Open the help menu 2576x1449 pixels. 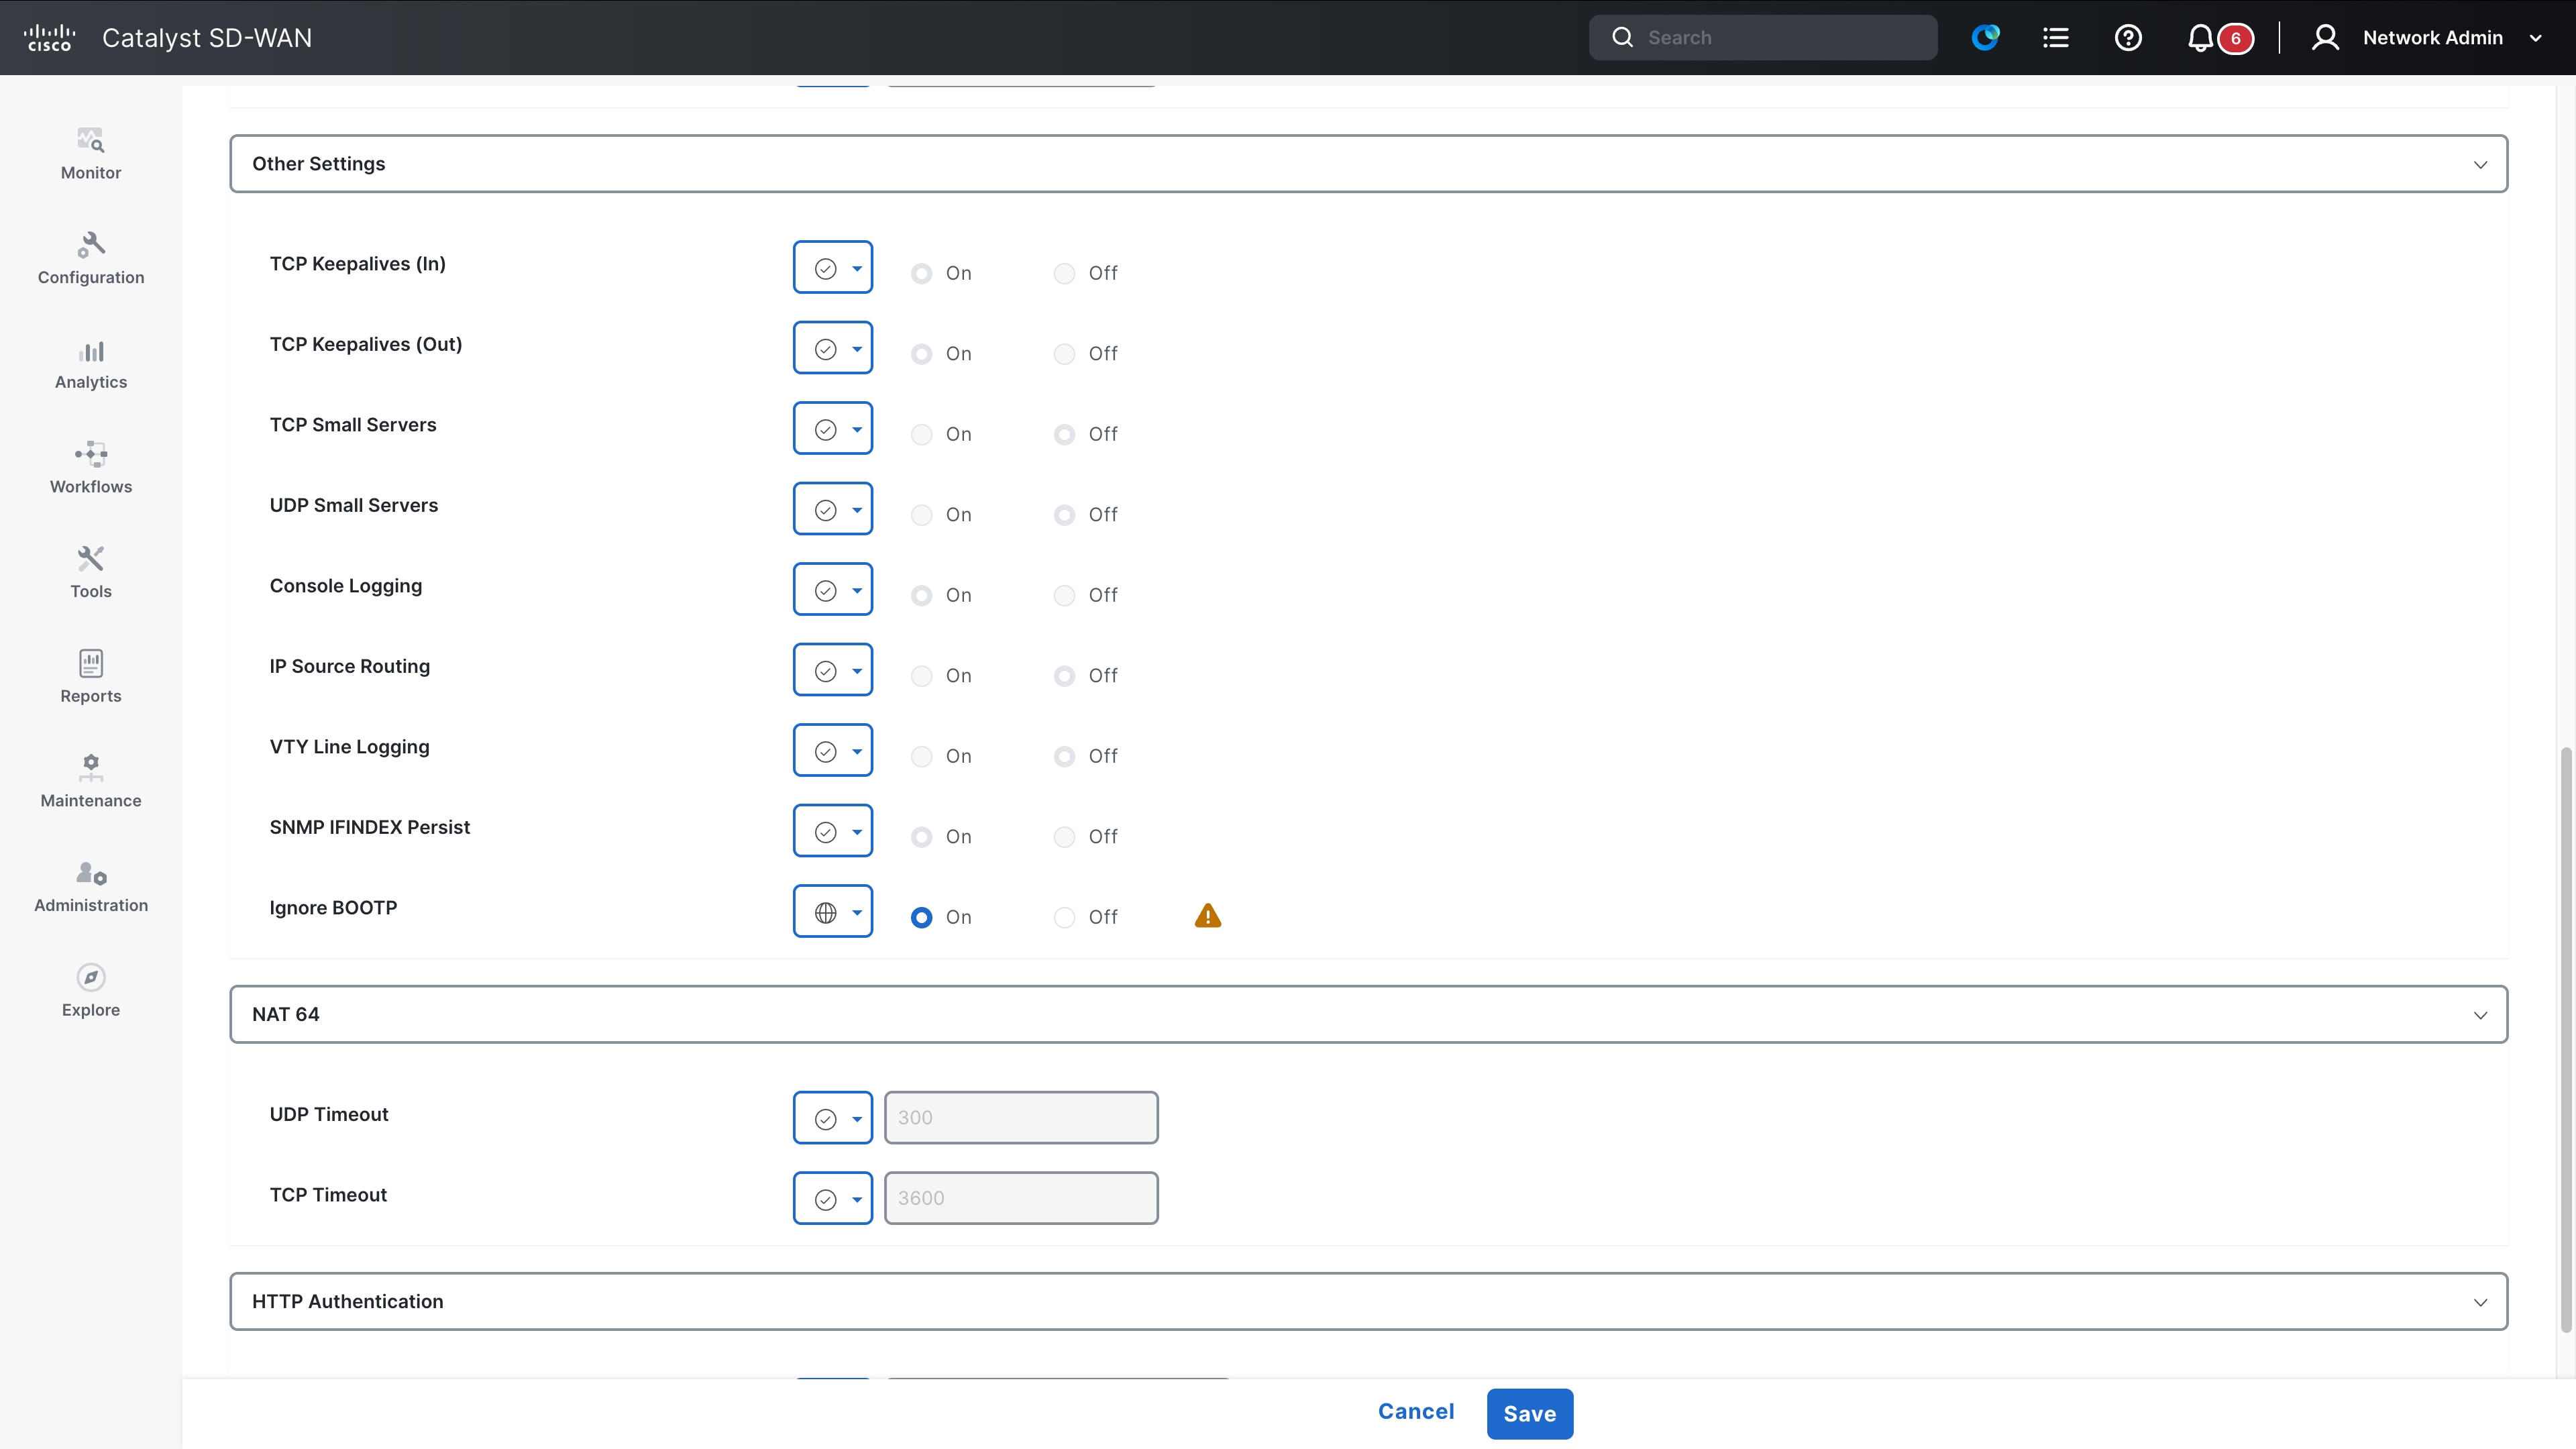coord(2128,37)
